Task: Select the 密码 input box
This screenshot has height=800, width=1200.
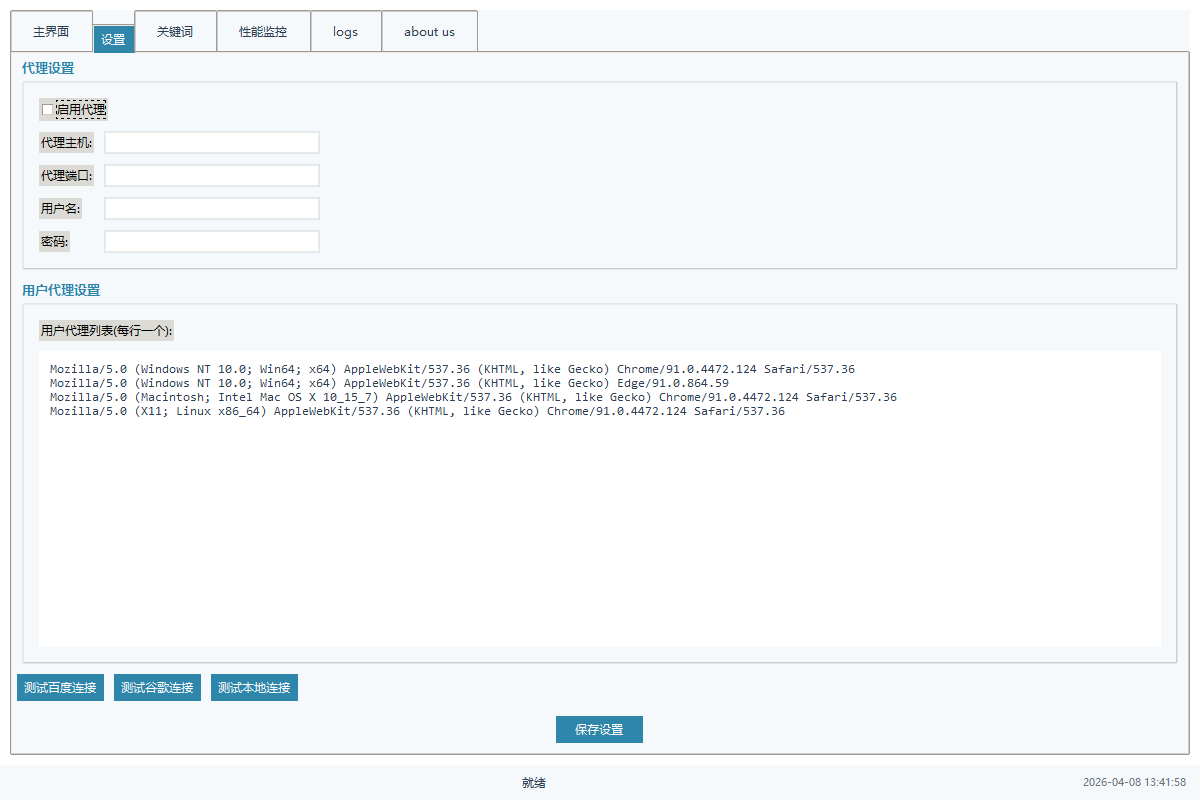Action: click(212, 242)
